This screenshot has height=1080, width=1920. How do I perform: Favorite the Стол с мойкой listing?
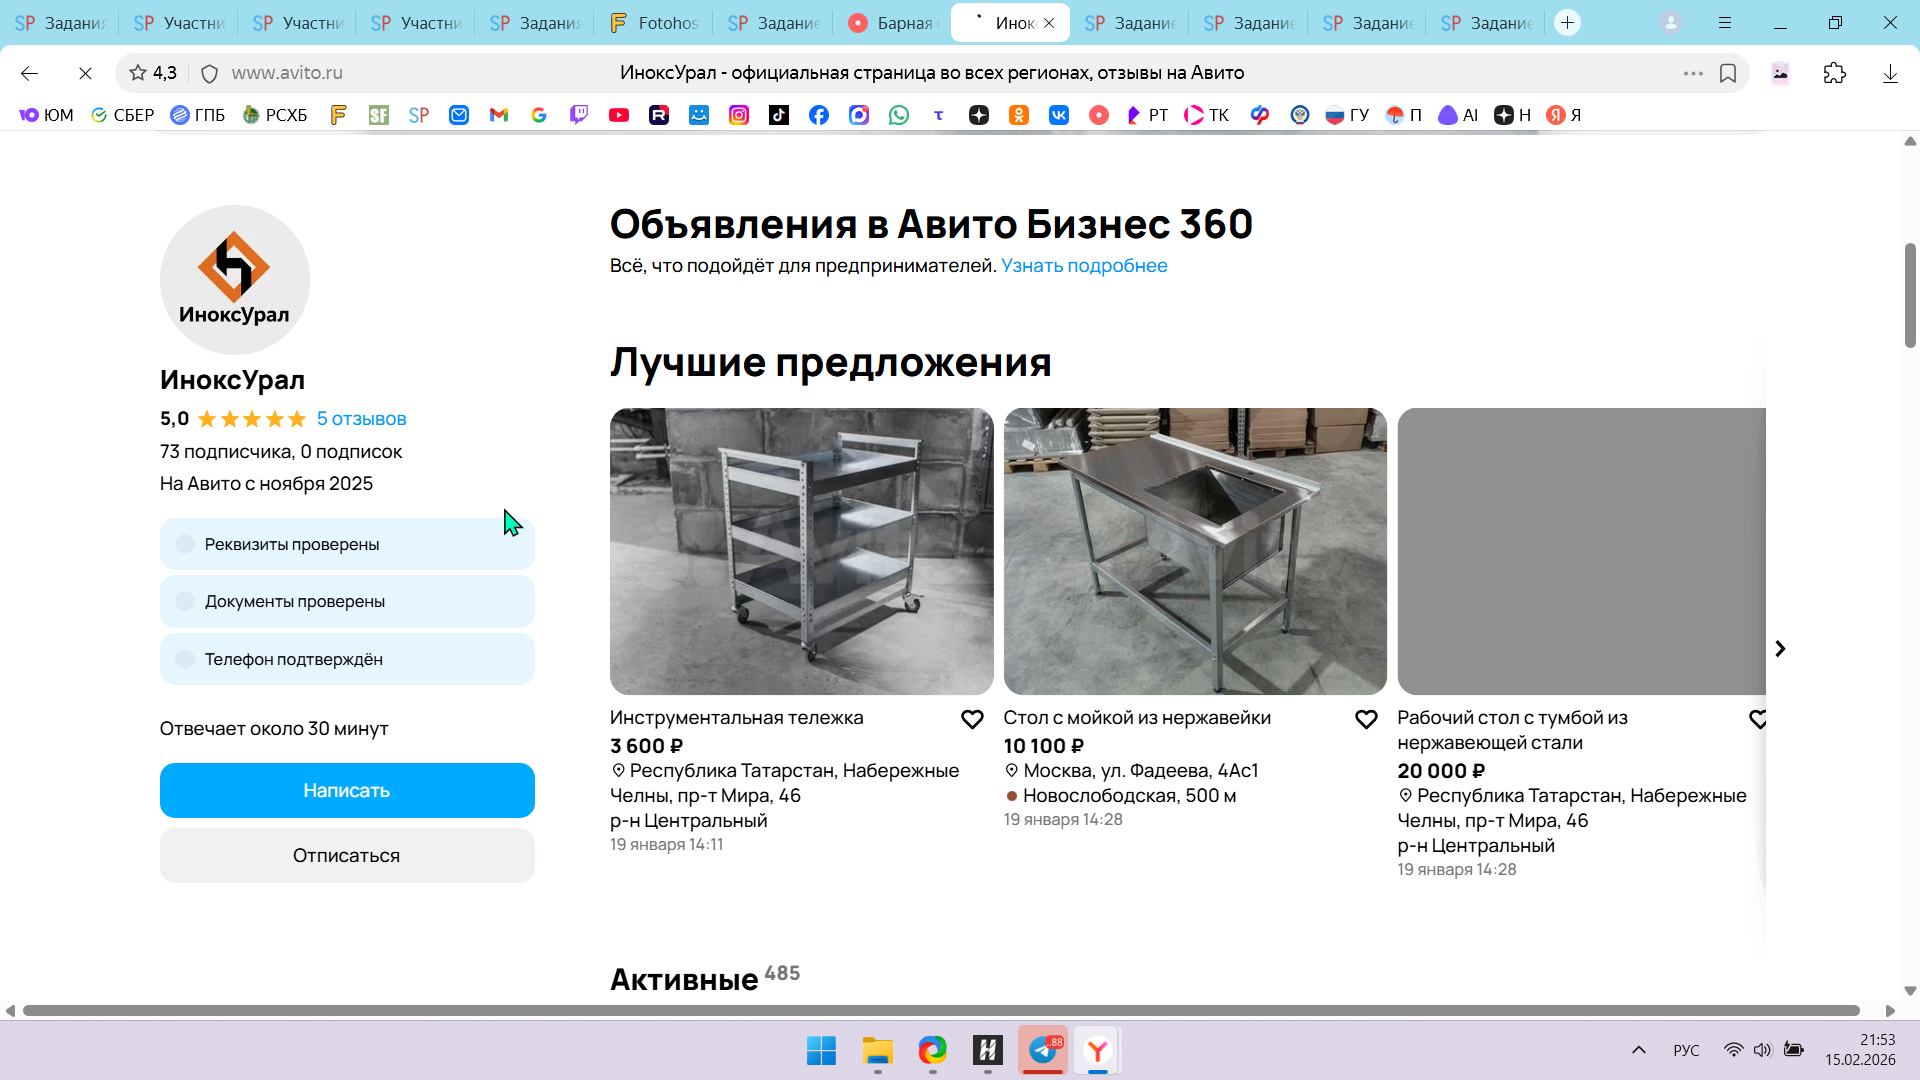coord(1366,719)
